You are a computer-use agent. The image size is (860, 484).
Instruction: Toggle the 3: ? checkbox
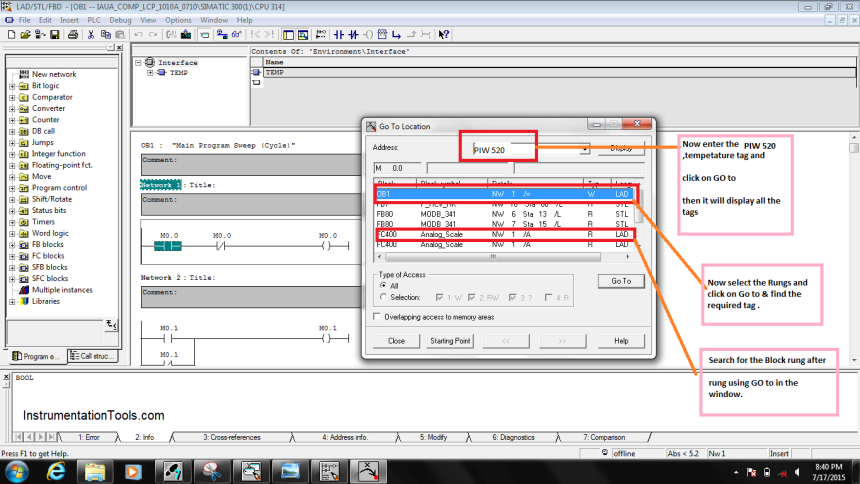pyautogui.click(x=512, y=297)
